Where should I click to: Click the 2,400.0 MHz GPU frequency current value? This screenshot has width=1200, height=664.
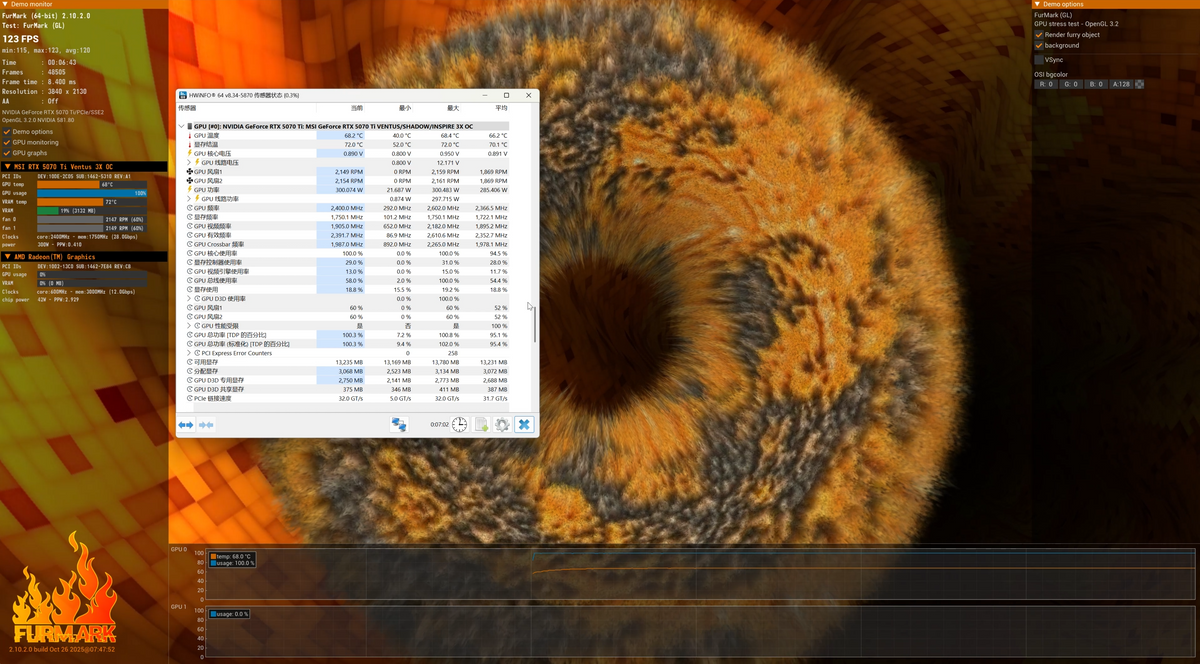coord(347,208)
